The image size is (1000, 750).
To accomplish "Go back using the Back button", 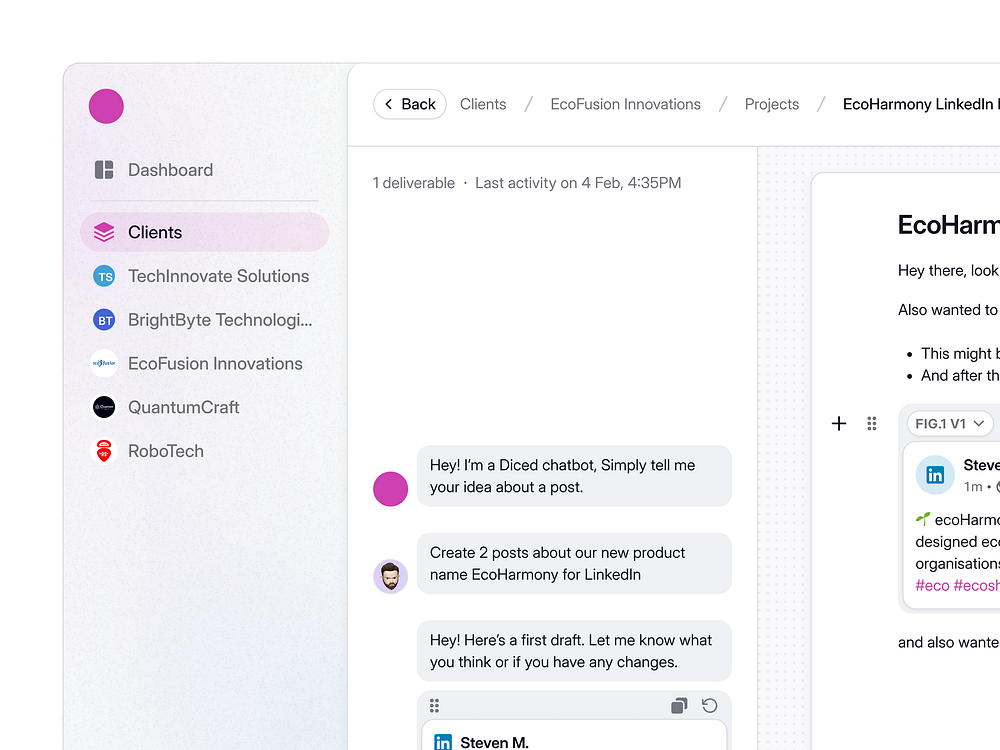I will (409, 104).
